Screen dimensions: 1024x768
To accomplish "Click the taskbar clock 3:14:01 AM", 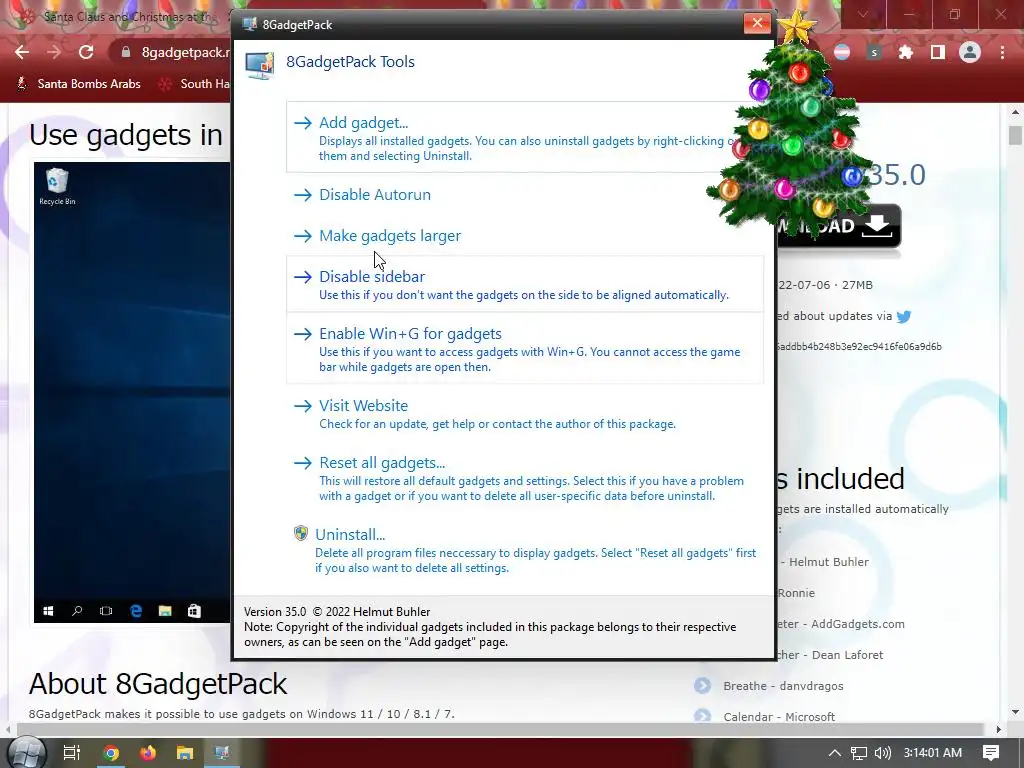I will pos(933,753).
